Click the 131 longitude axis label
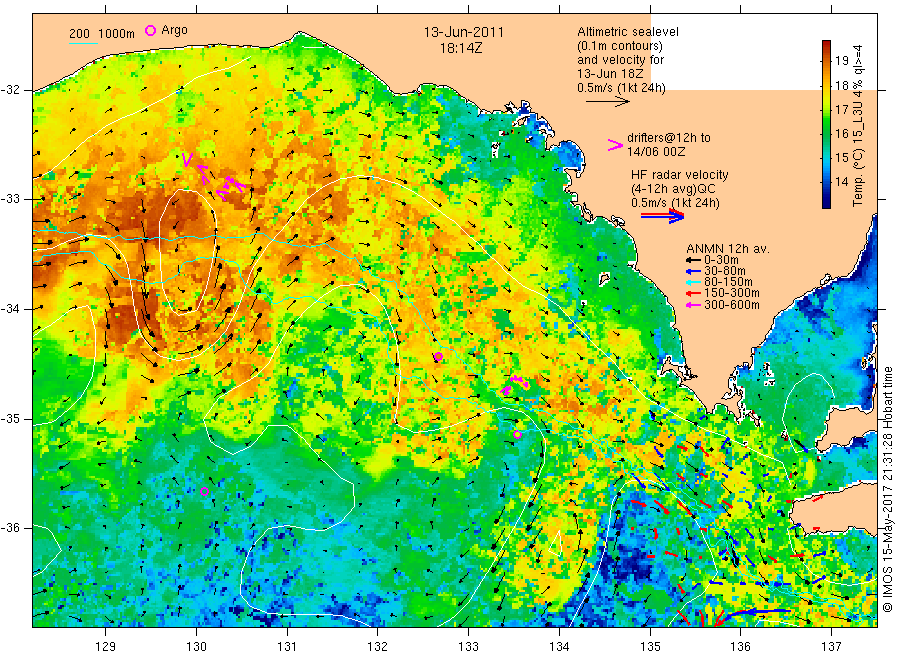This screenshot has height=660, width=900. [x=287, y=647]
